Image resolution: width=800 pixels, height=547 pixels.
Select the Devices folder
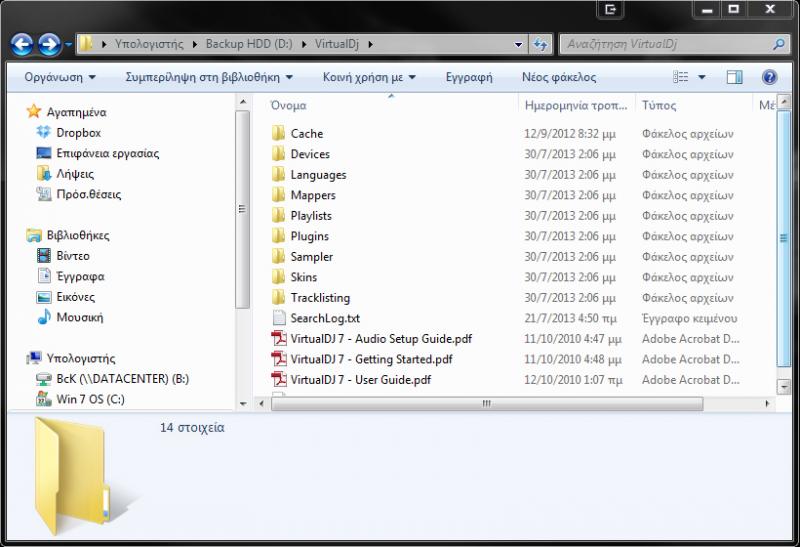click(301, 154)
